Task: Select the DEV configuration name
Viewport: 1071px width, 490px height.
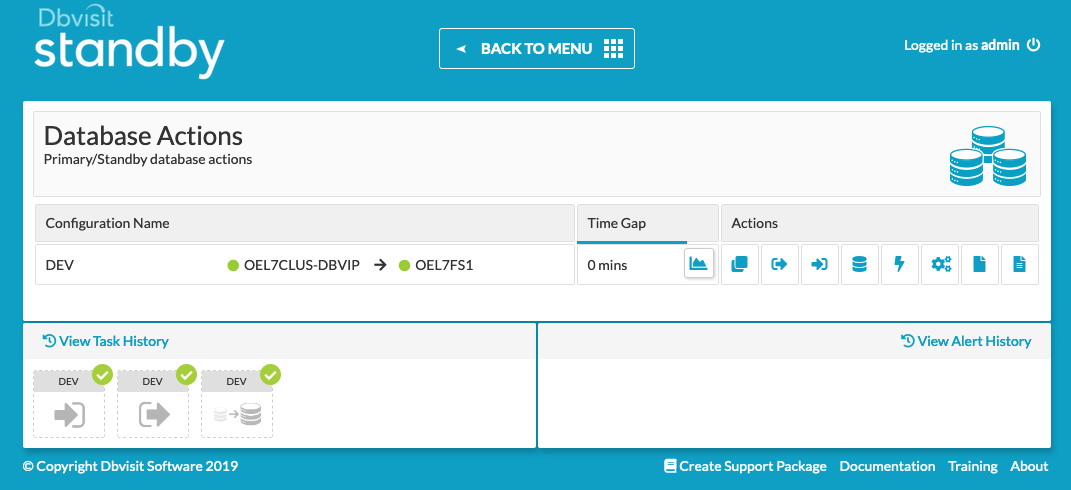Action: pyautogui.click(x=59, y=265)
